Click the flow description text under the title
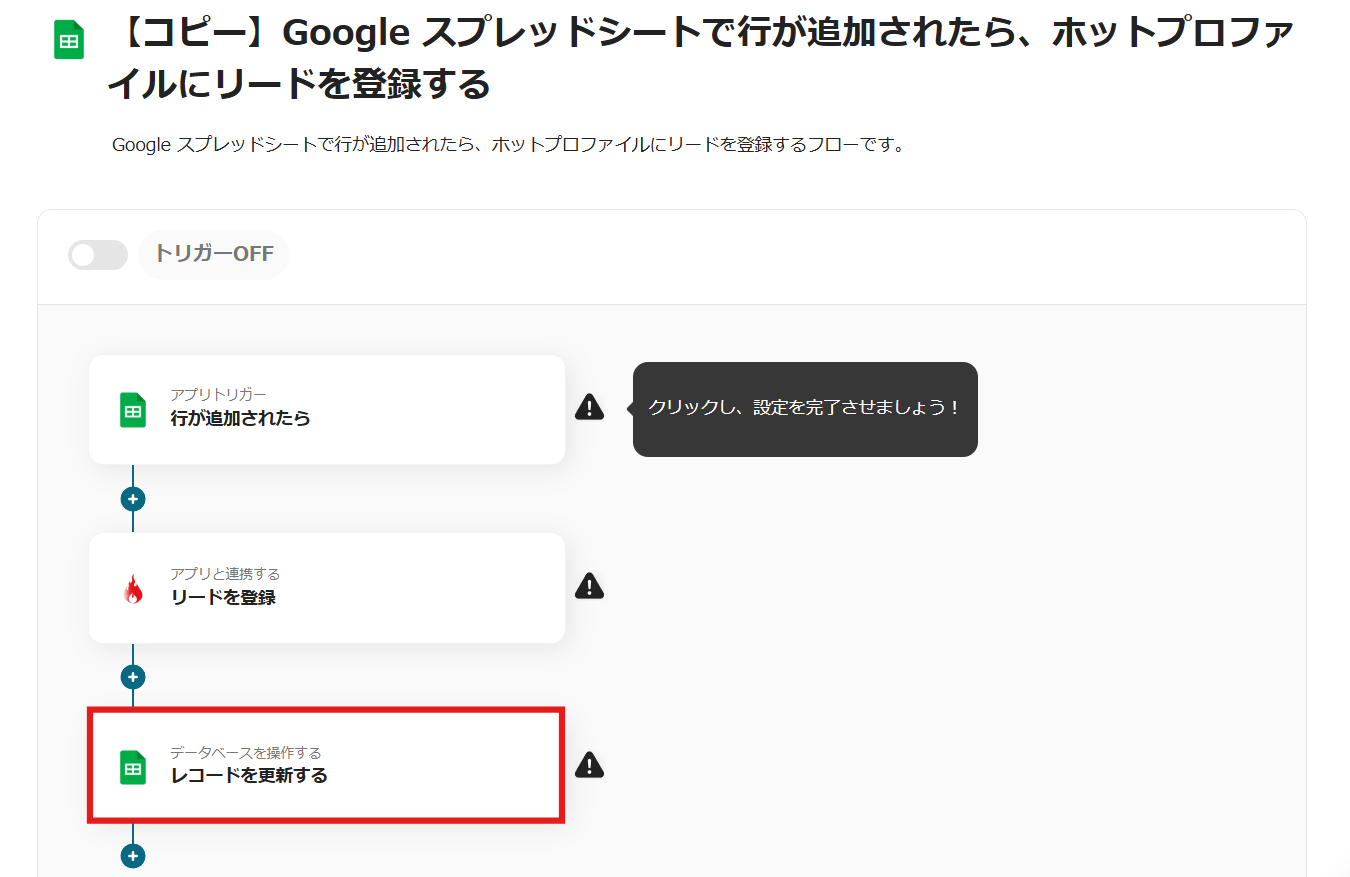Image resolution: width=1350 pixels, height=877 pixels. tap(508, 145)
